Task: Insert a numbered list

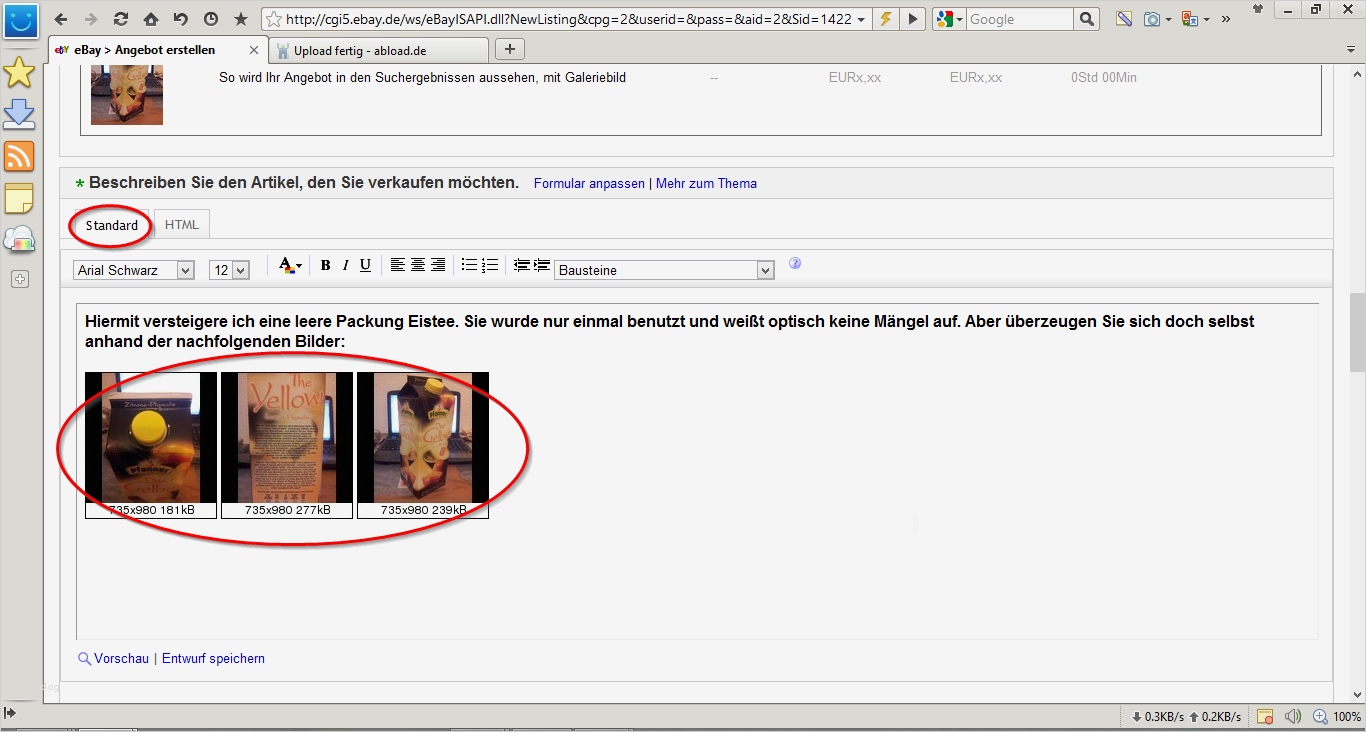Action: click(x=489, y=265)
